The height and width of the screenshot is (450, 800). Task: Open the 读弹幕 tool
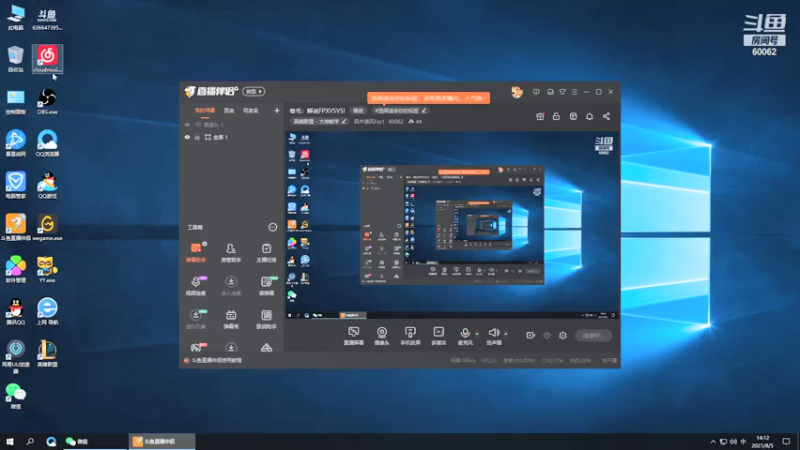266,286
